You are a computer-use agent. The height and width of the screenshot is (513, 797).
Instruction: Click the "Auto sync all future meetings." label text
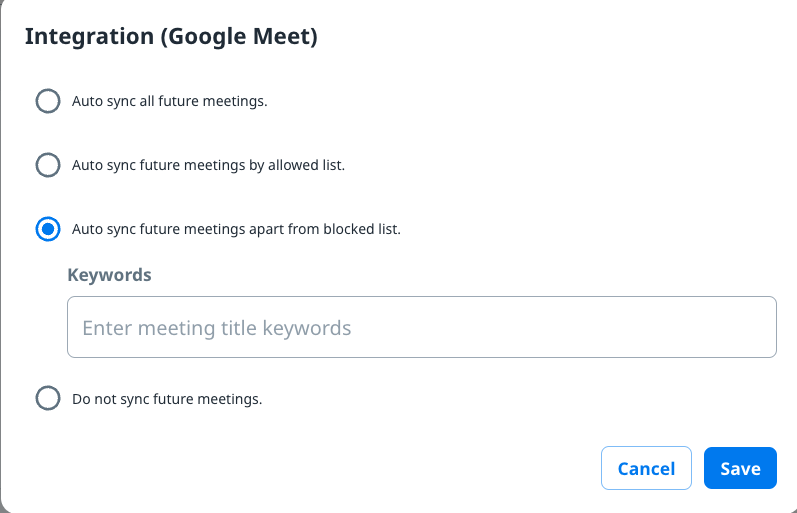[x=169, y=101]
